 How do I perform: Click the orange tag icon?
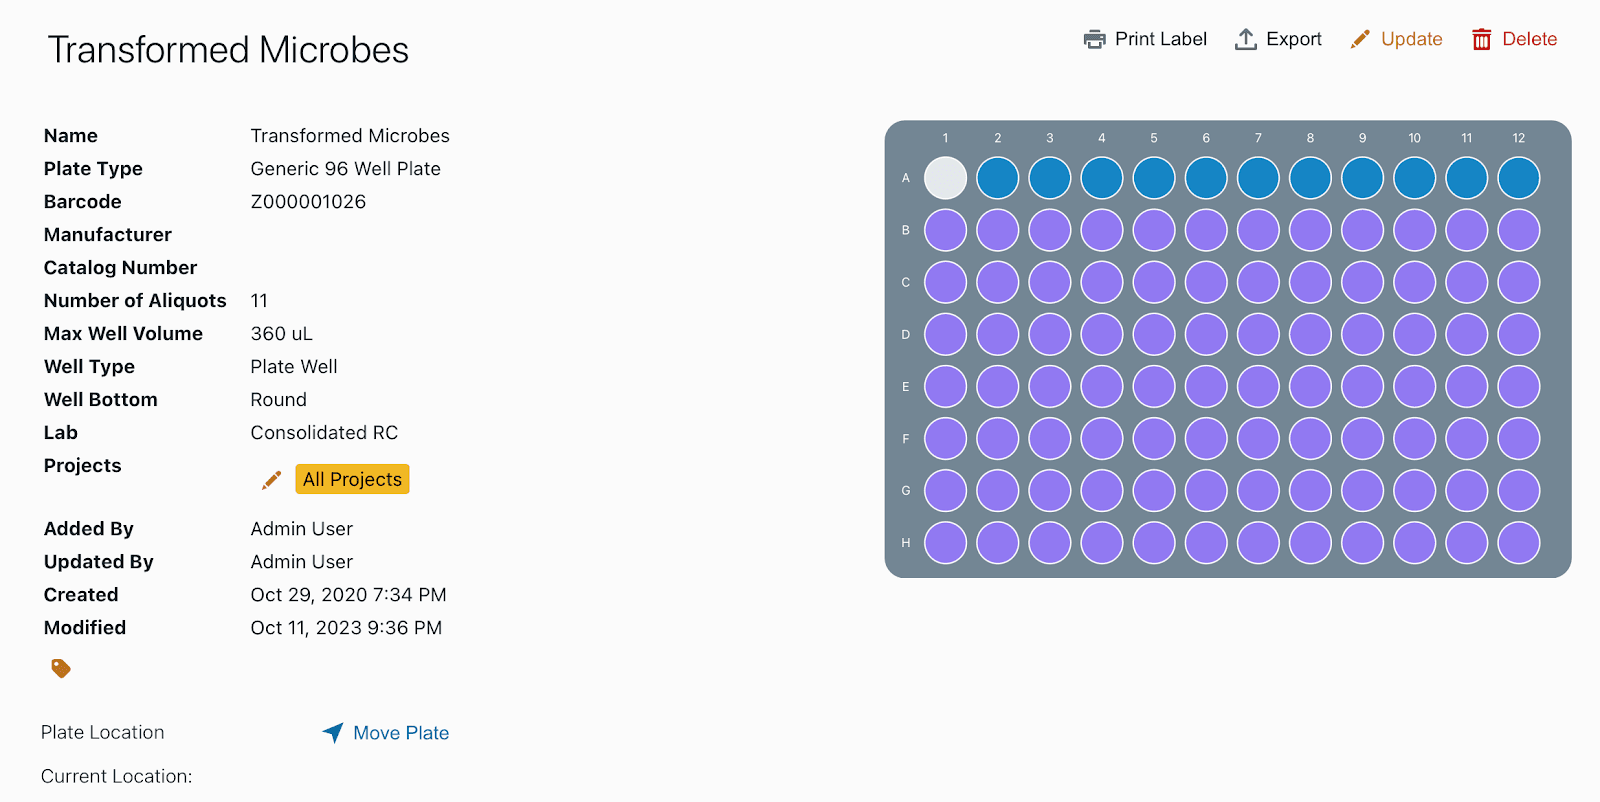click(x=61, y=668)
